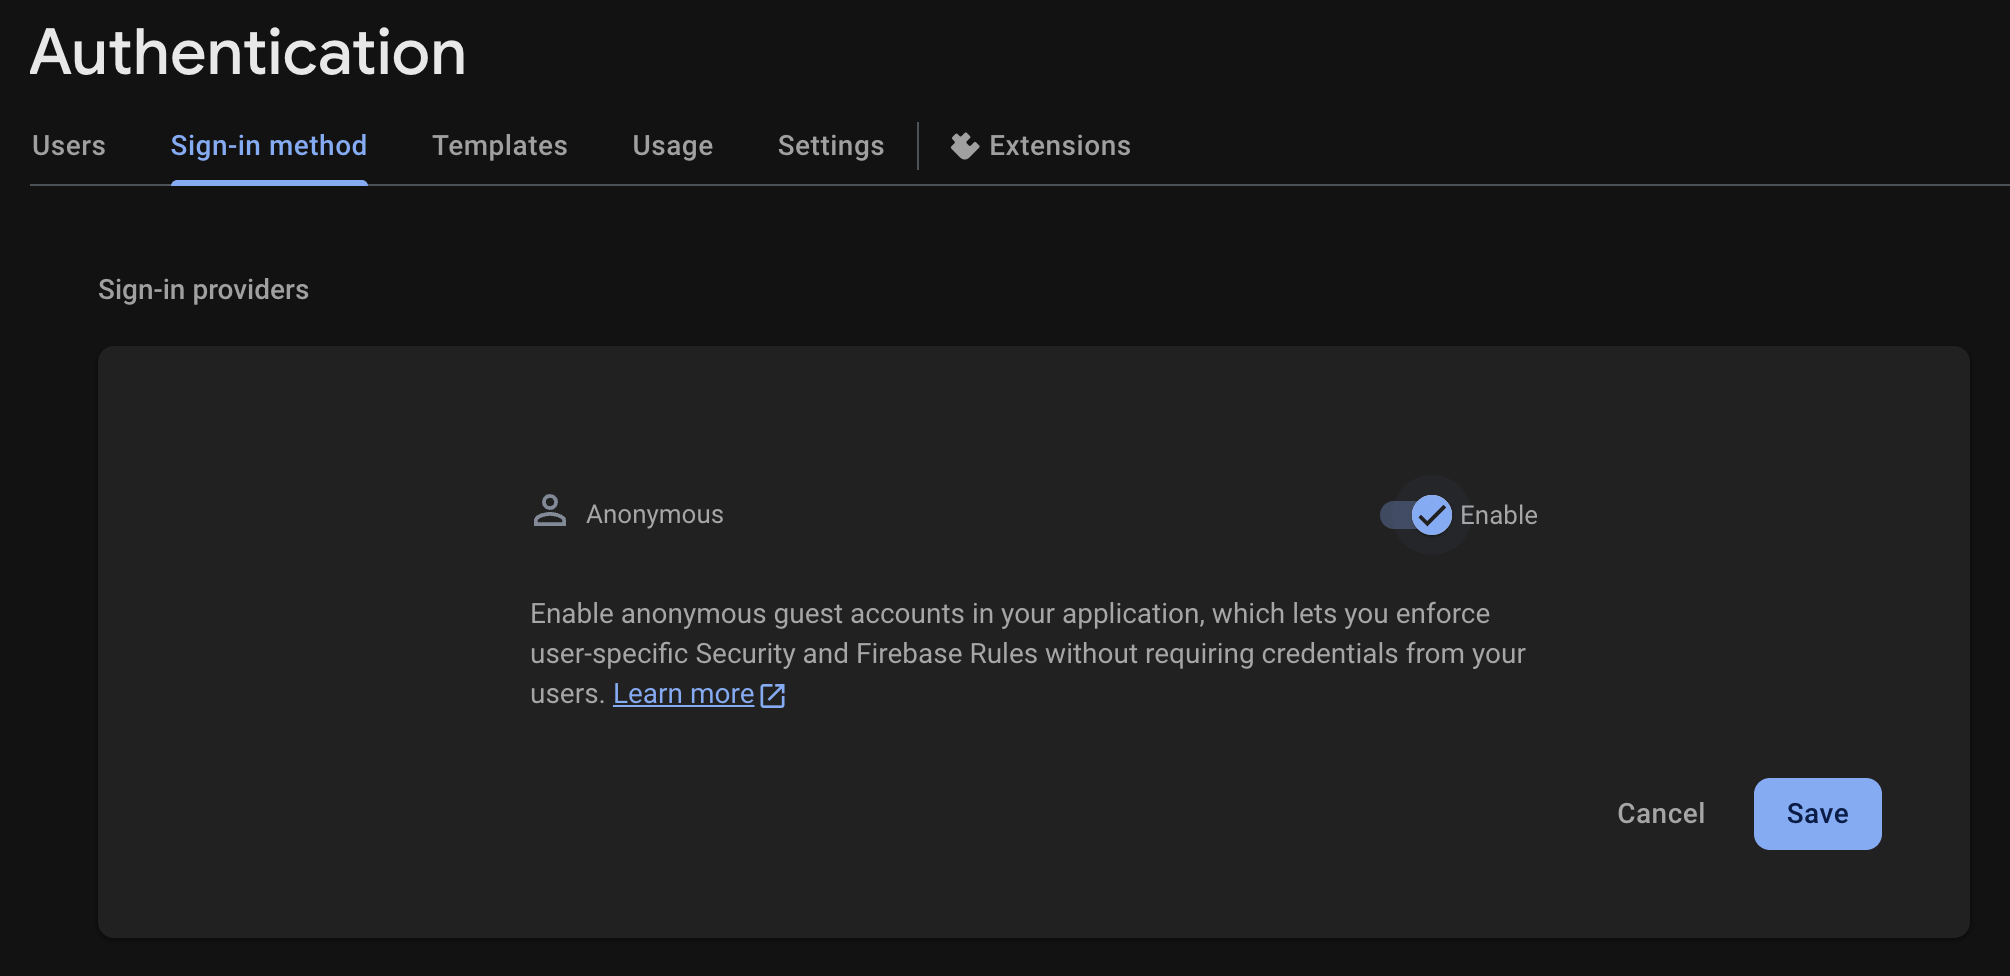Screen dimensions: 2010x976
Task: Cancel the provider configuration changes
Action: pos(1660,813)
